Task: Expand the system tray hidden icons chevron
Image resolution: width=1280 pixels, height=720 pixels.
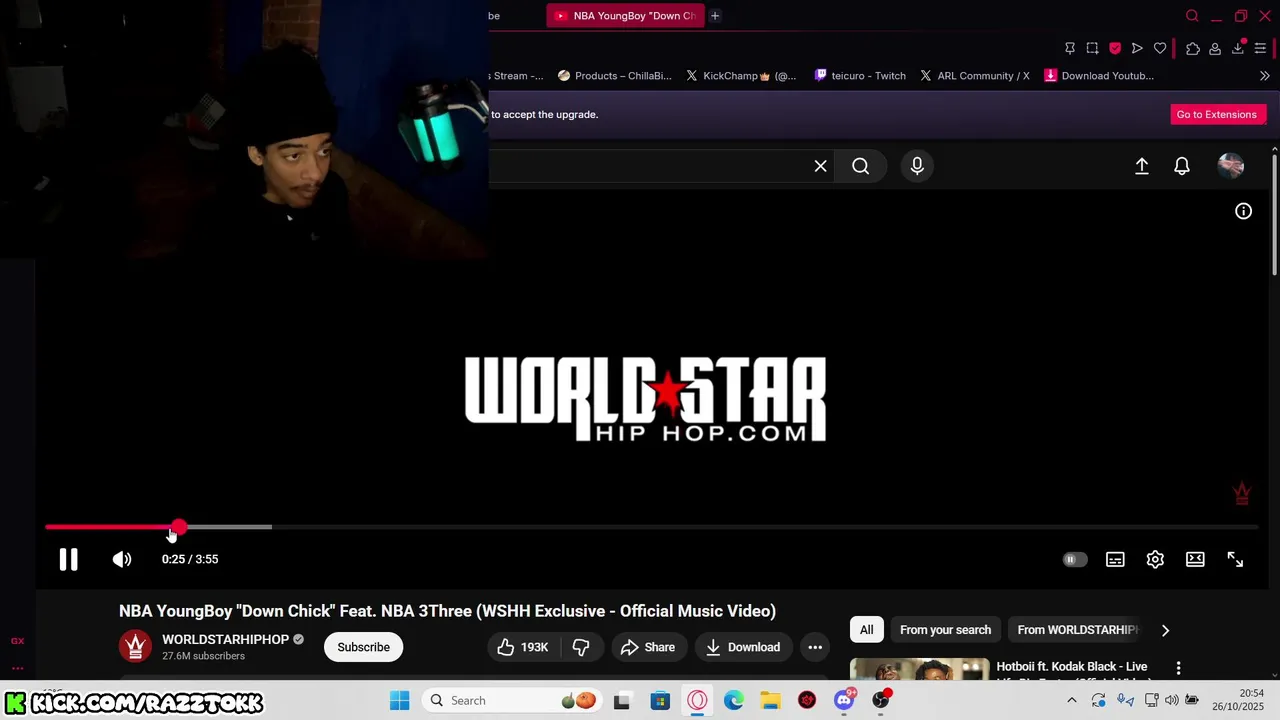Action: [1071, 700]
